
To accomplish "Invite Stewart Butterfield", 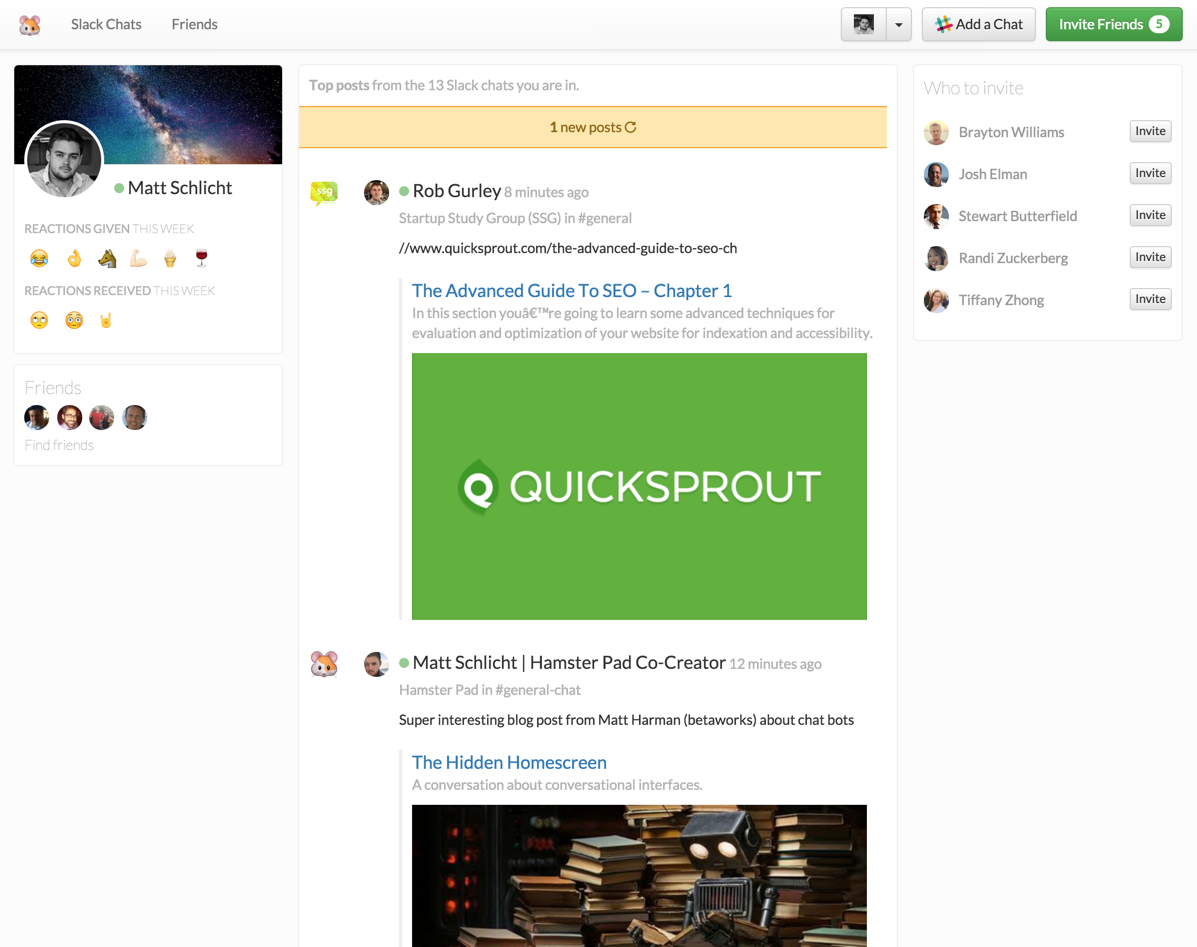I will click(x=1150, y=215).
